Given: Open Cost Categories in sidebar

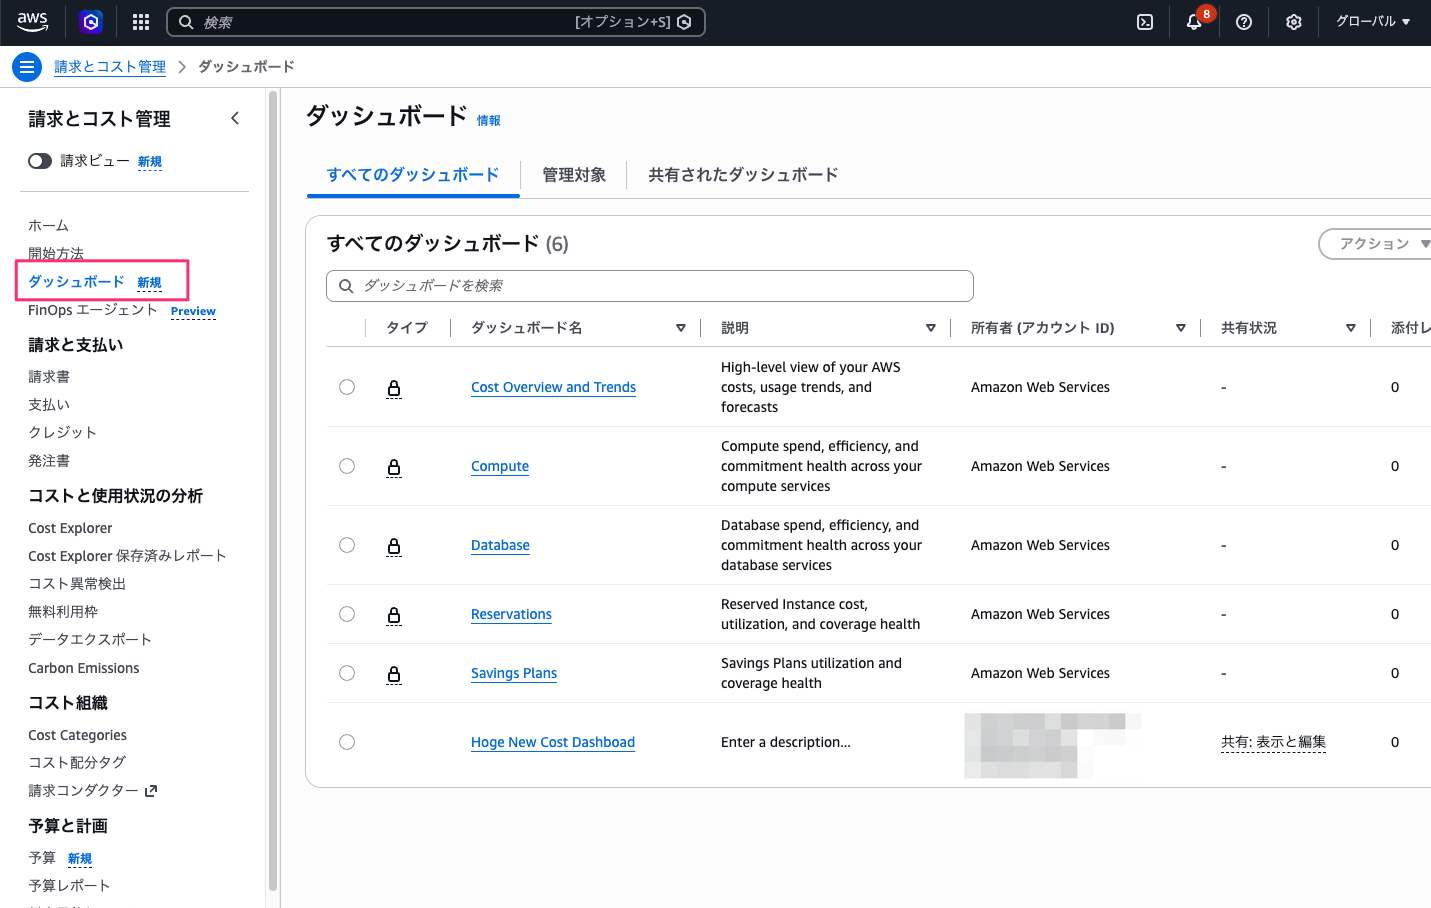Looking at the screenshot, I should coord(77,735).
